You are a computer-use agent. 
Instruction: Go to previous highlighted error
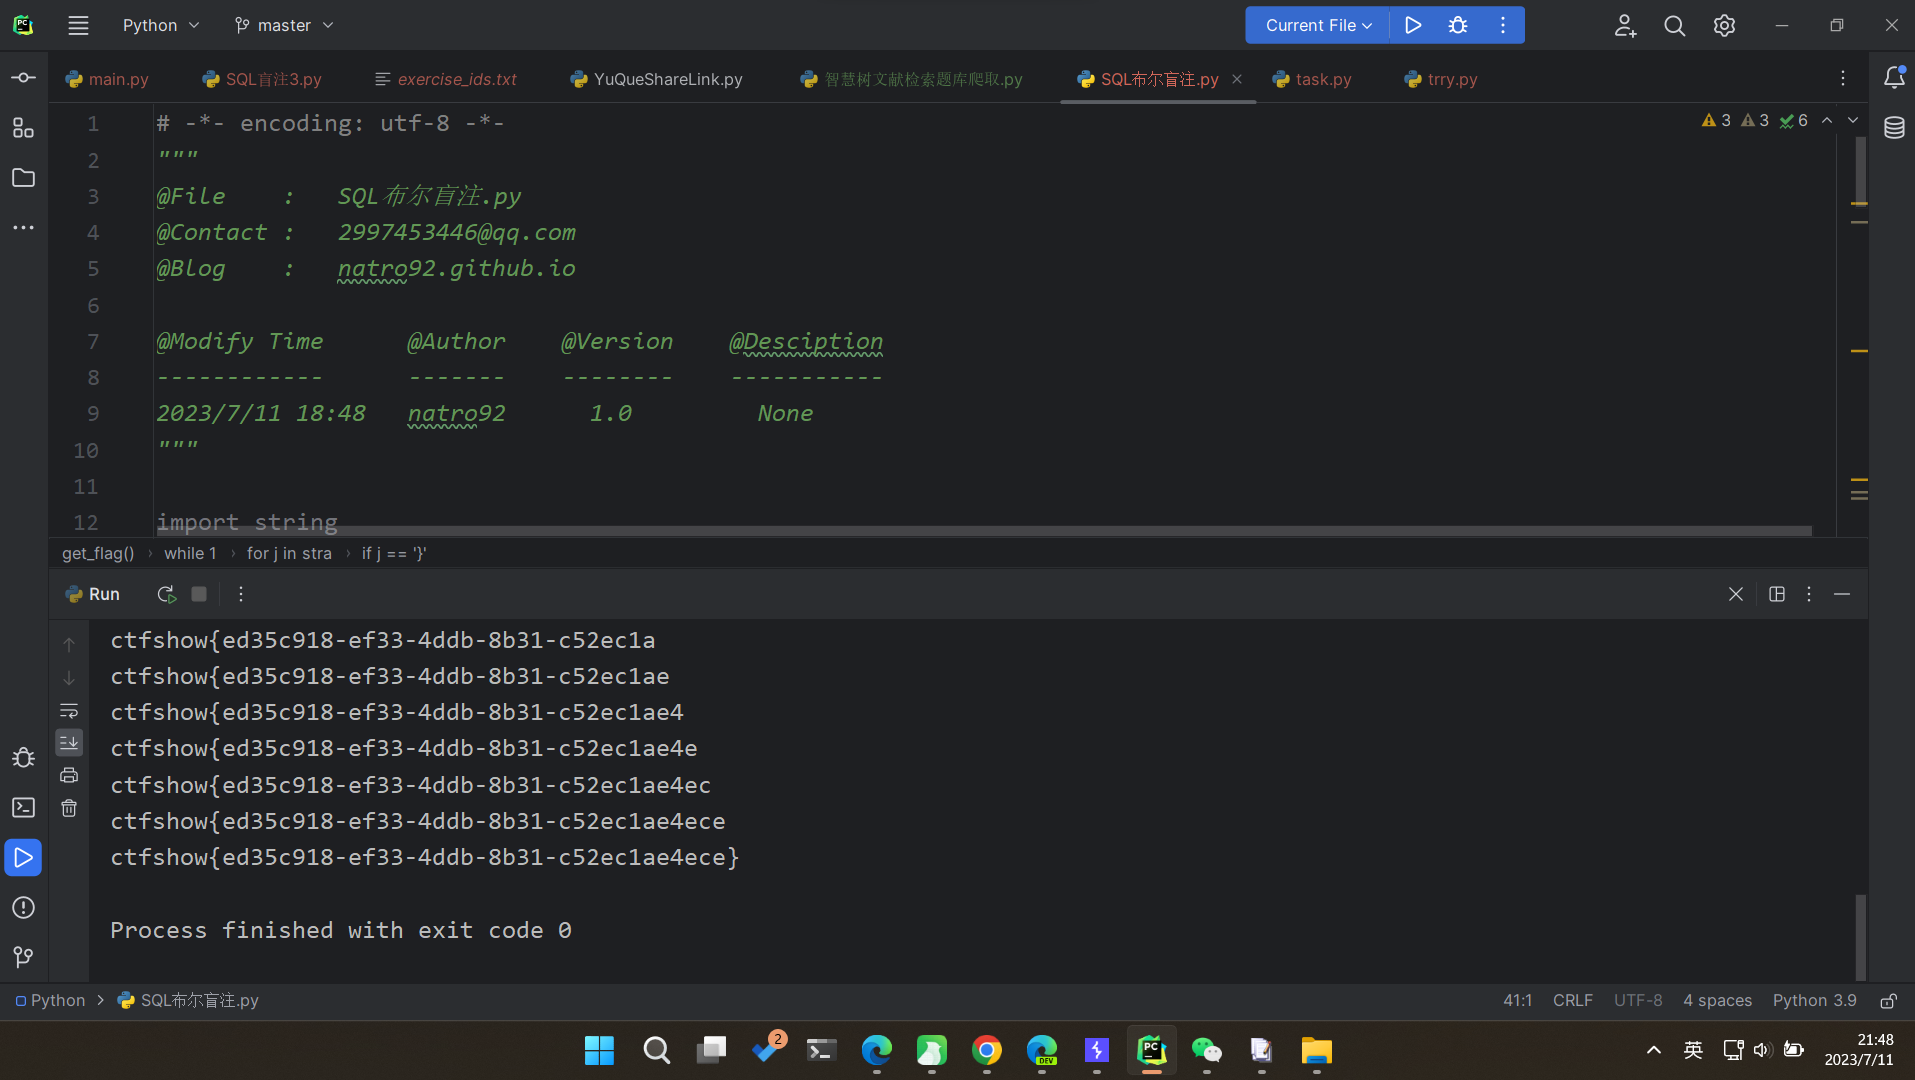point(1827,120)
